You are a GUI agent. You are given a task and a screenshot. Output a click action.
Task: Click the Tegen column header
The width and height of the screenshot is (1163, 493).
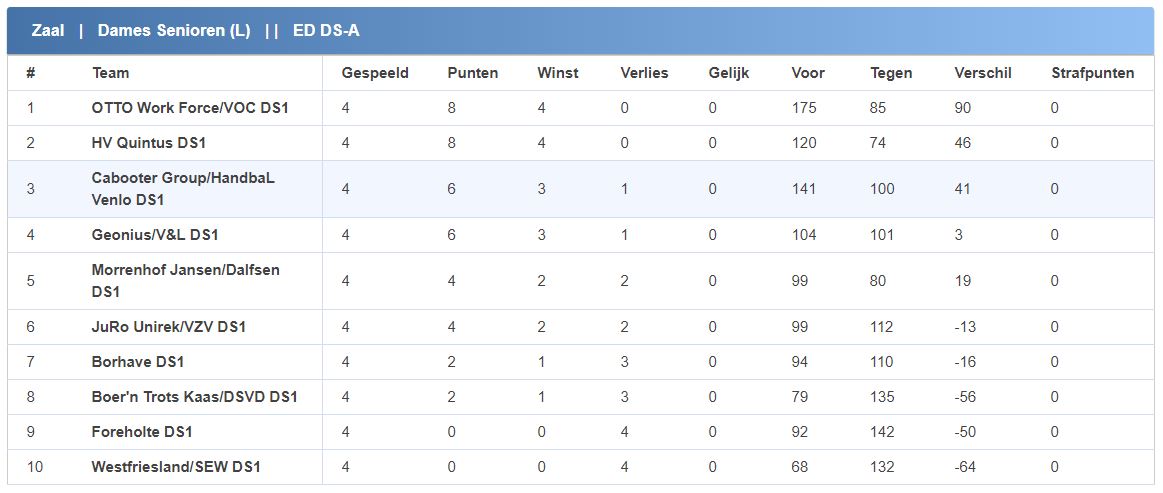click(891, 73)
